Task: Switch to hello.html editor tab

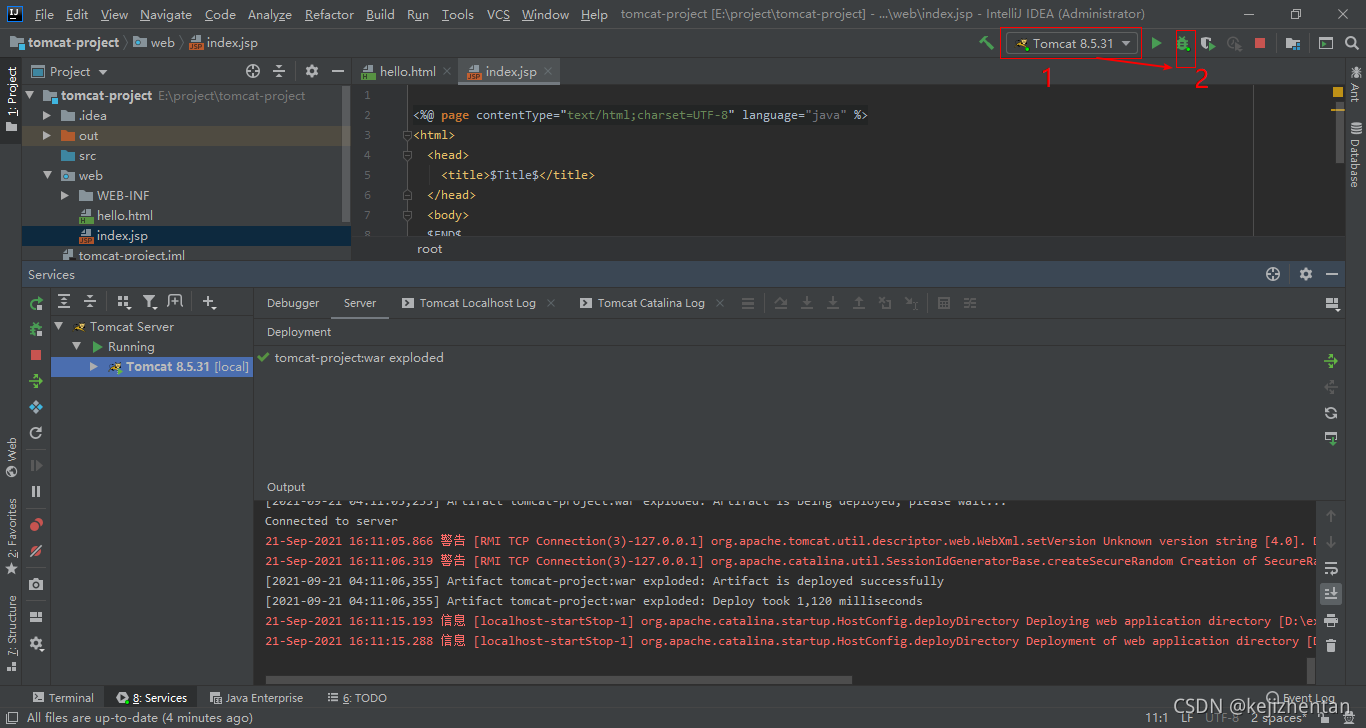Action: pyautogui.click(x=407, y=71)
